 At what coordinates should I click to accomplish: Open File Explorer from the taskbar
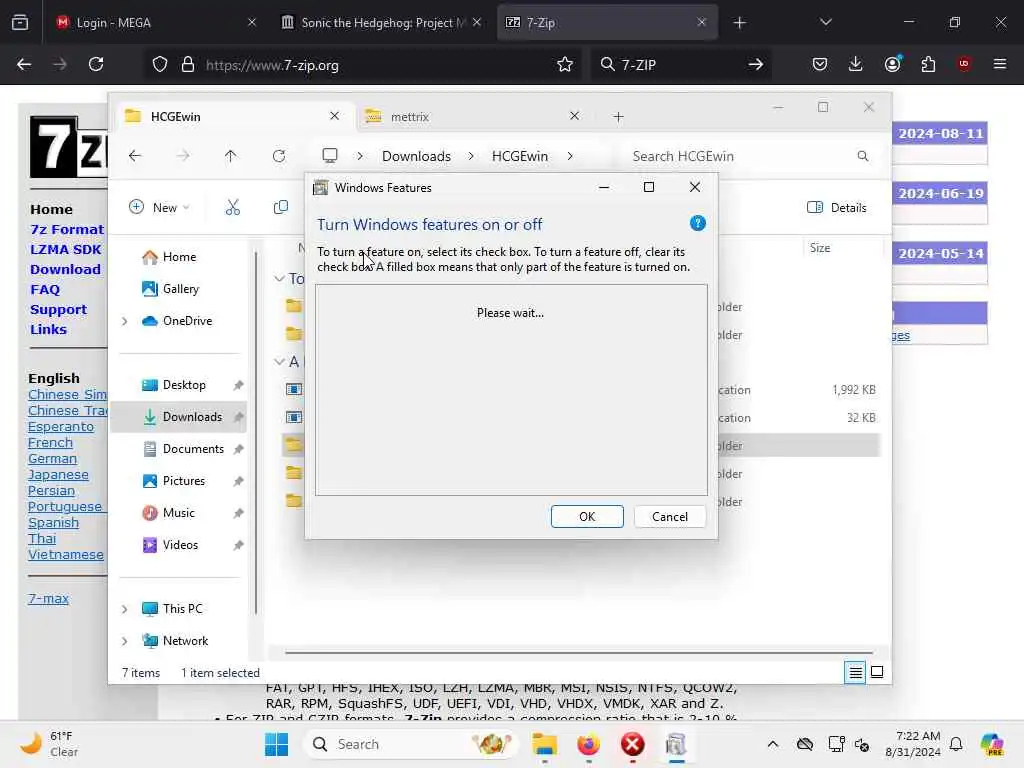pyautogui.click(x=544, y=744)
